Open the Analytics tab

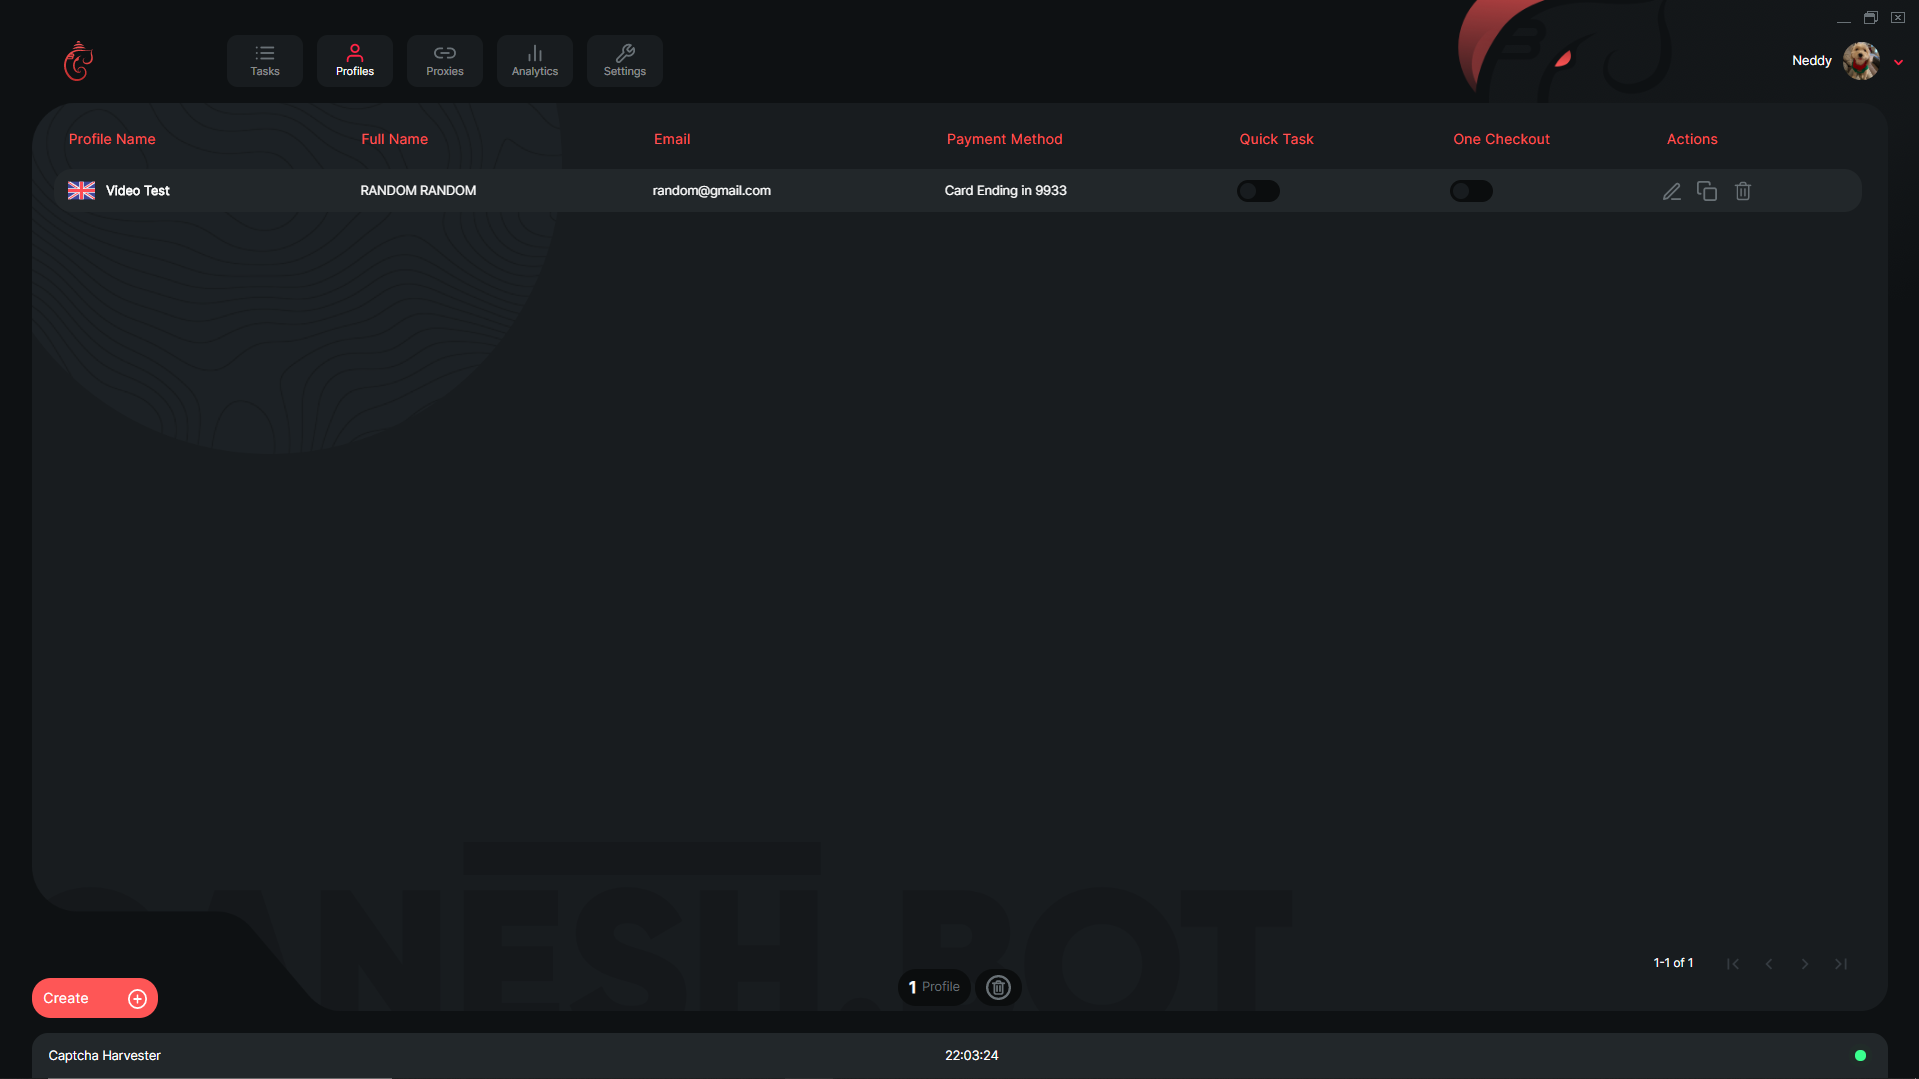pyautogui.click(x=535, y=61)
